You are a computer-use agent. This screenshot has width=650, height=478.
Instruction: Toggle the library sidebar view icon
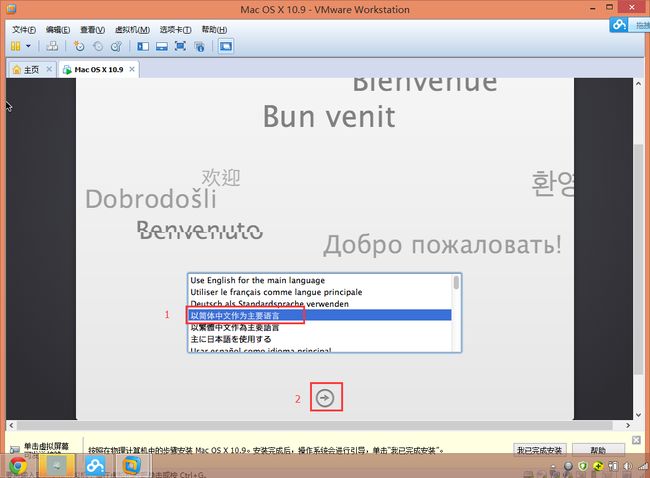point(143,46)
